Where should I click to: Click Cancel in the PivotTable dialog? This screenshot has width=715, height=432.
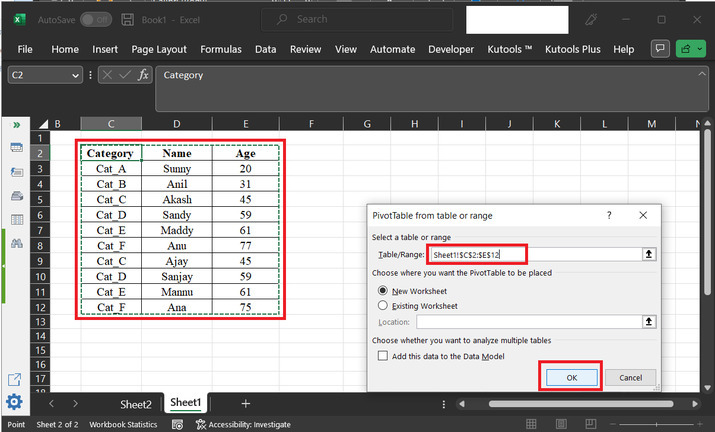tap(630, 377)
